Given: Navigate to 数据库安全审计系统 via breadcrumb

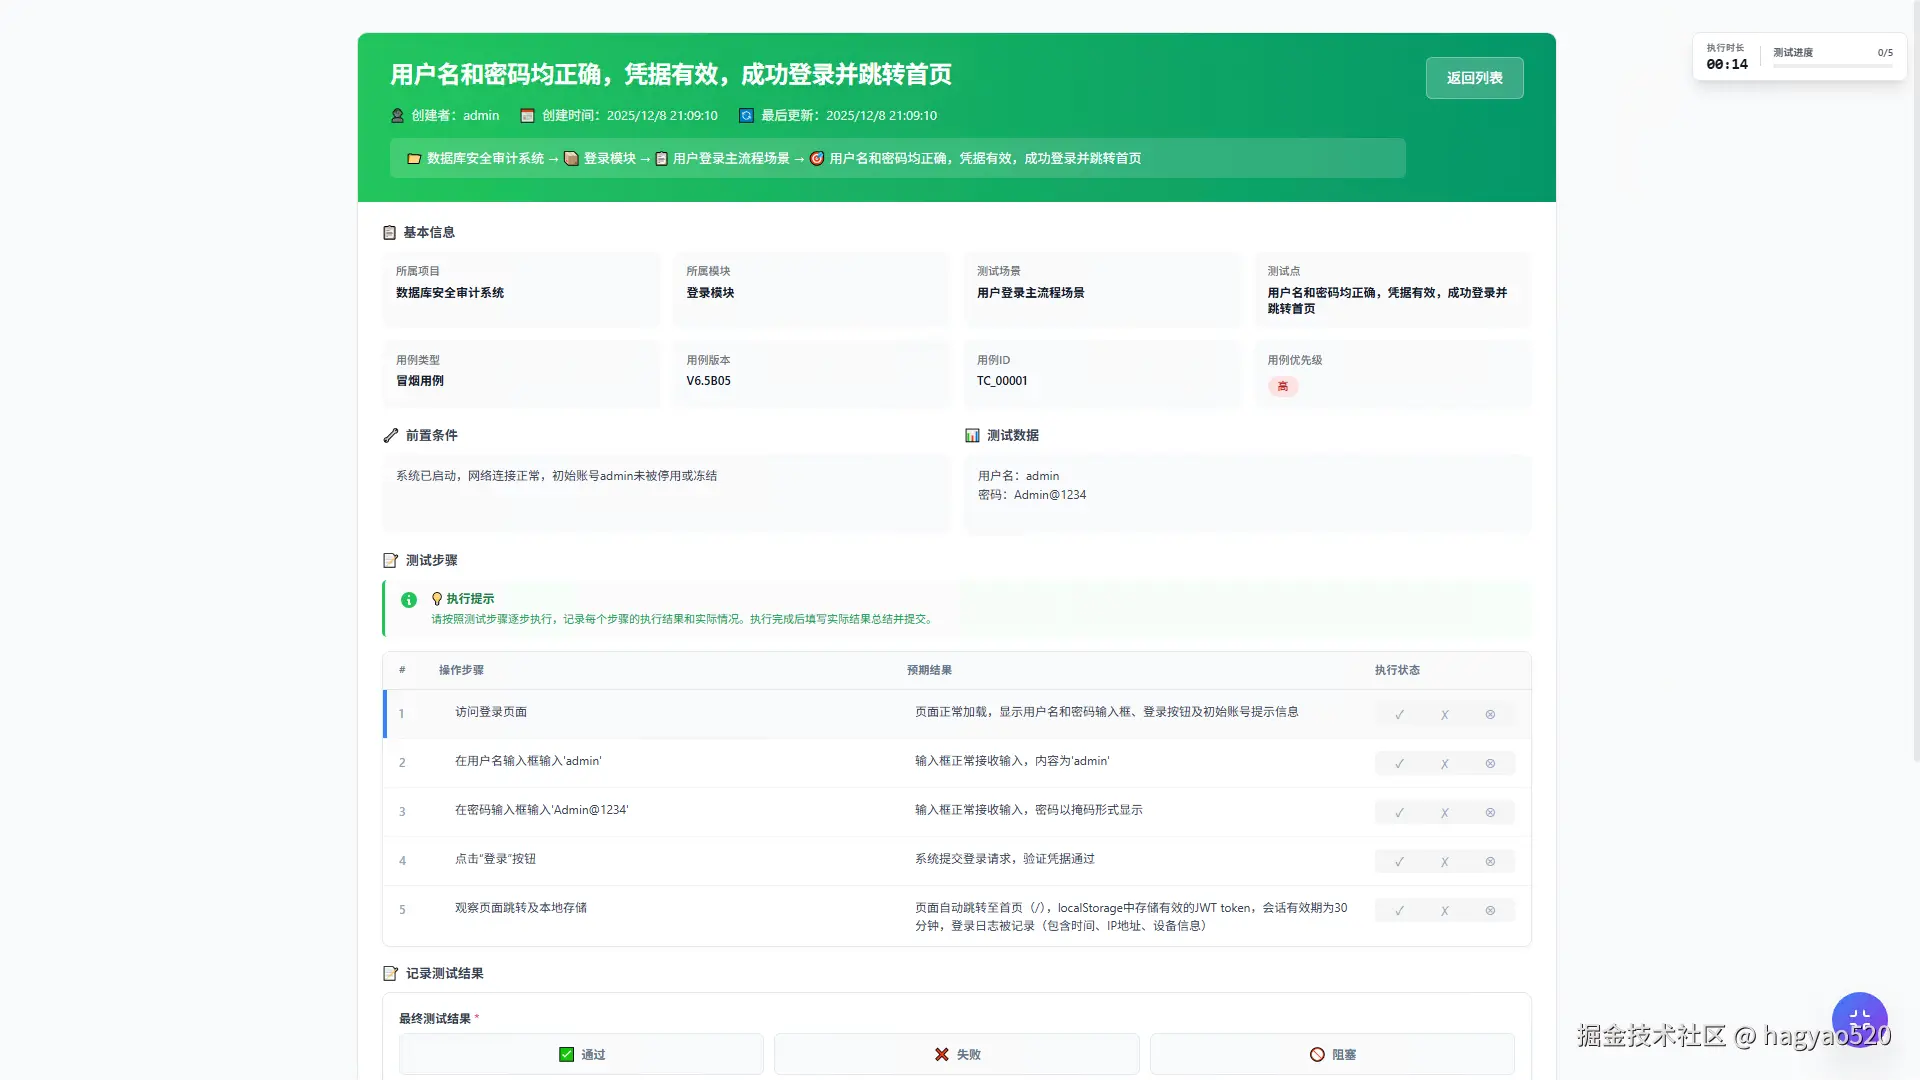Looking at the screenshot, I should tap(485, 158).
